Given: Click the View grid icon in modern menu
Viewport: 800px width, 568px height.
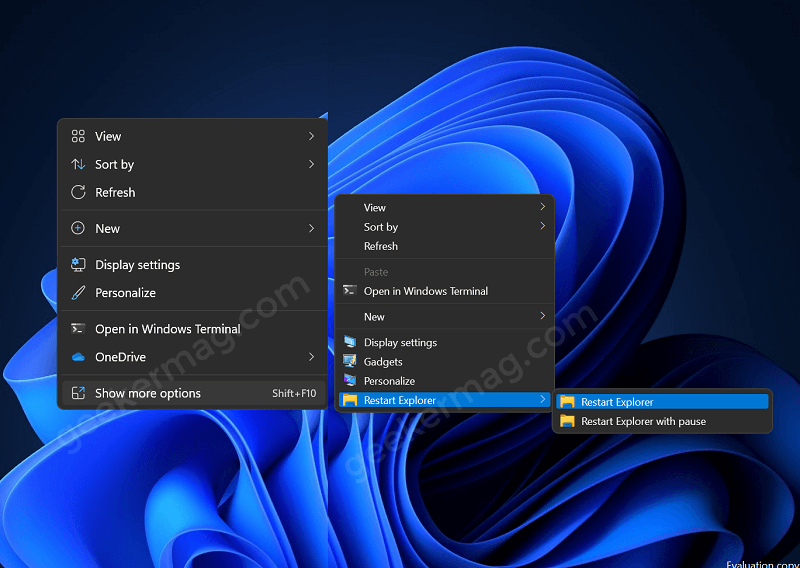Looking at the screenshot, I should (78, 136).
